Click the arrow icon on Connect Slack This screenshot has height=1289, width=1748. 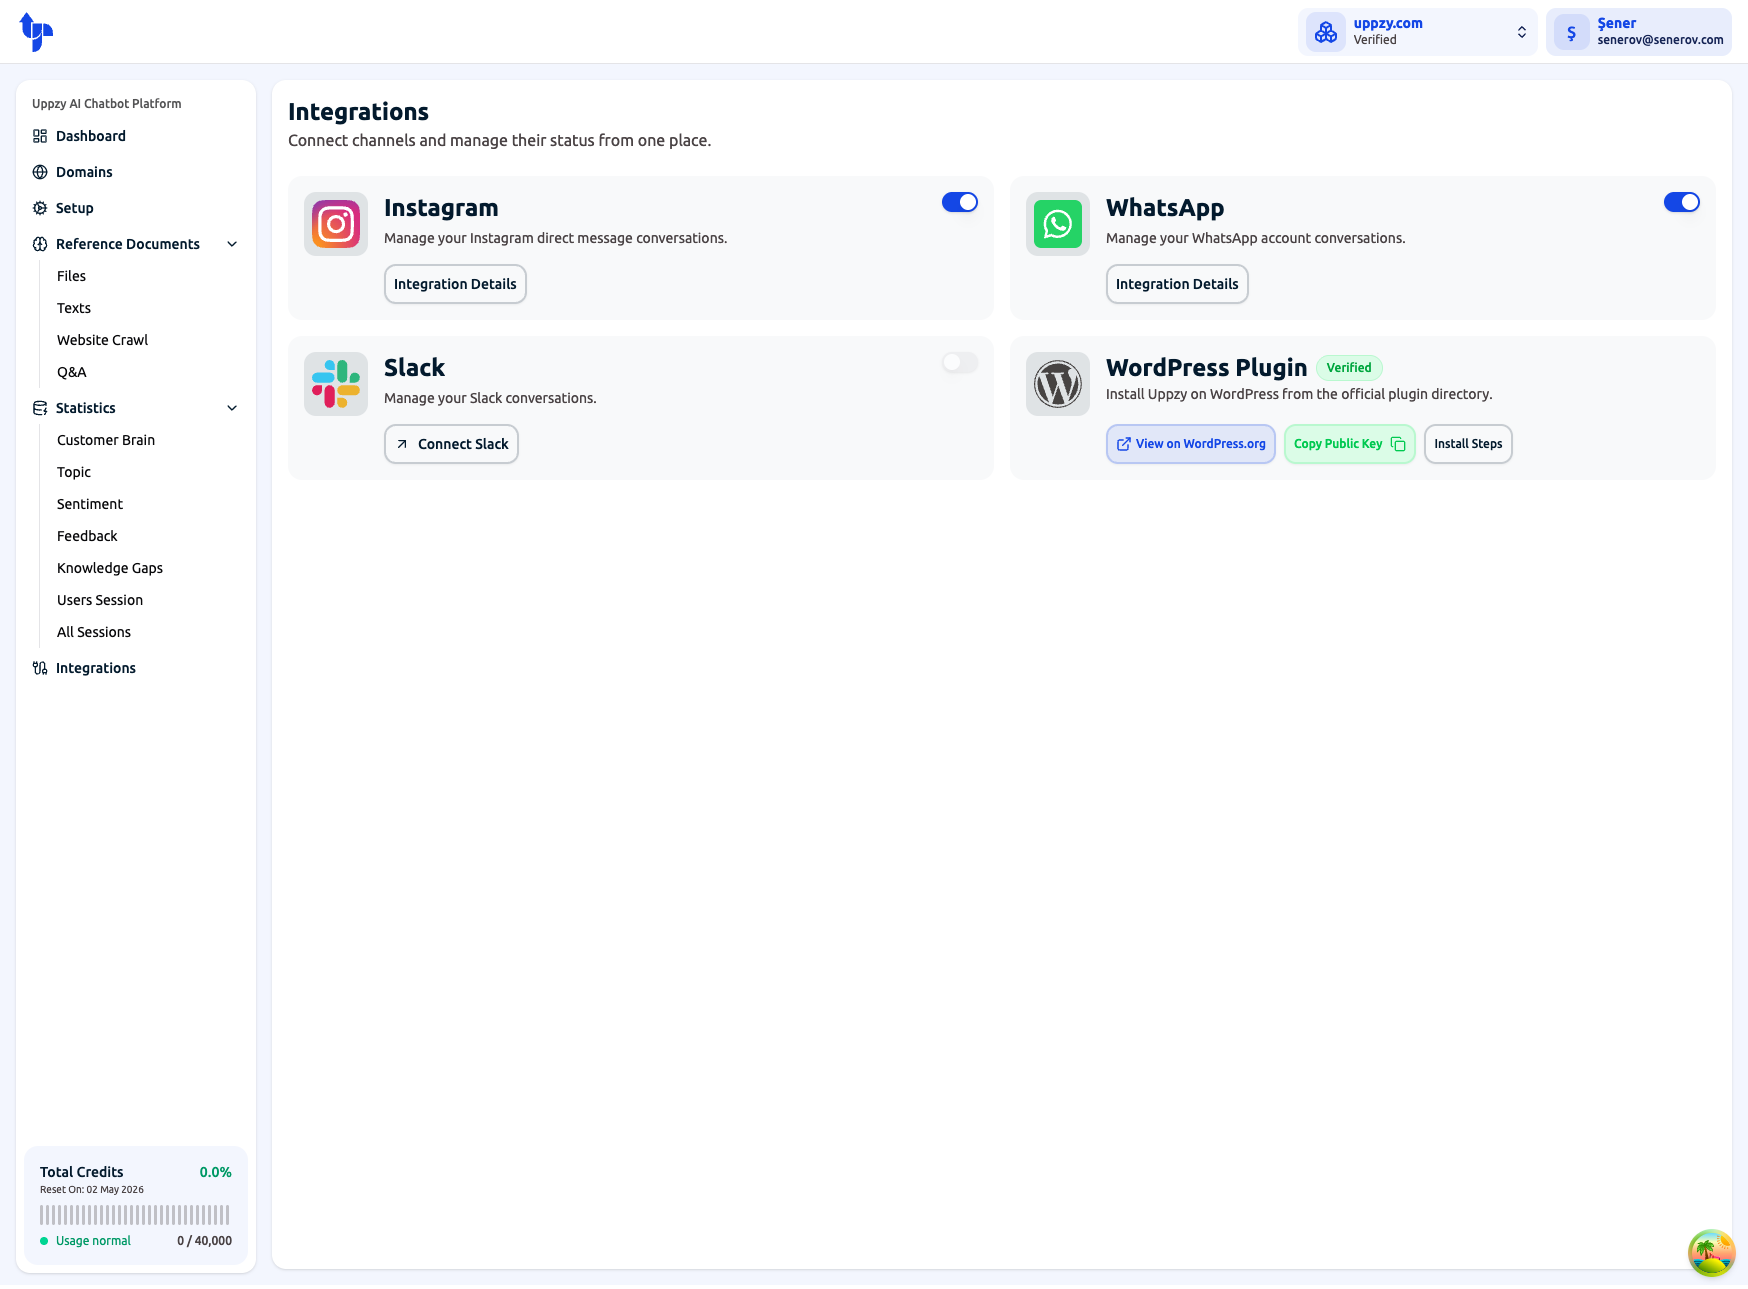pos(402,444)
